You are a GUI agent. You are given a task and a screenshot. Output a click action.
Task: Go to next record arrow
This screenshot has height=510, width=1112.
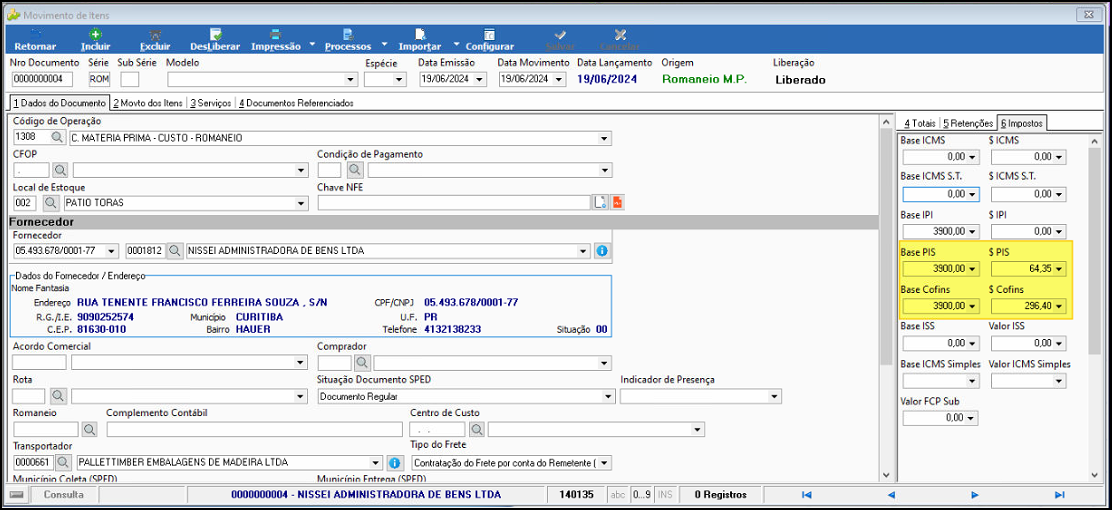tap(975, 494)
